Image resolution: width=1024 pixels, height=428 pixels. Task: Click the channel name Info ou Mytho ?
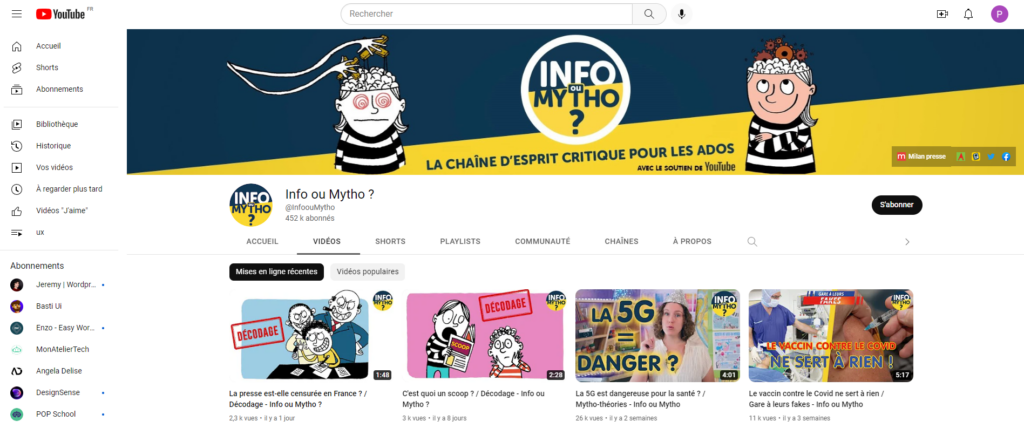click(330, 194)
